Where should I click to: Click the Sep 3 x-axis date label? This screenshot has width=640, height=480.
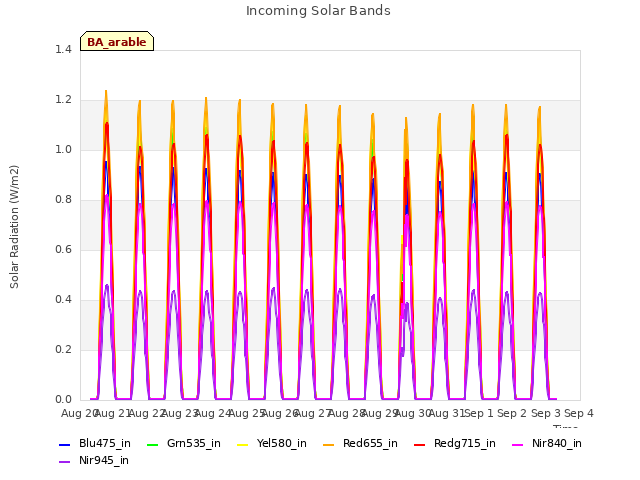[546, 413]
